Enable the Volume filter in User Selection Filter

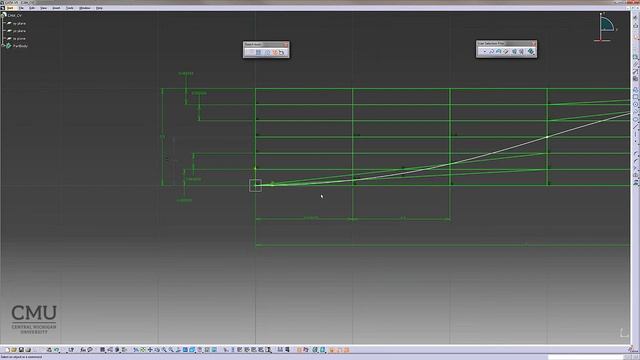pyautogui.click(x=506, y=51)
